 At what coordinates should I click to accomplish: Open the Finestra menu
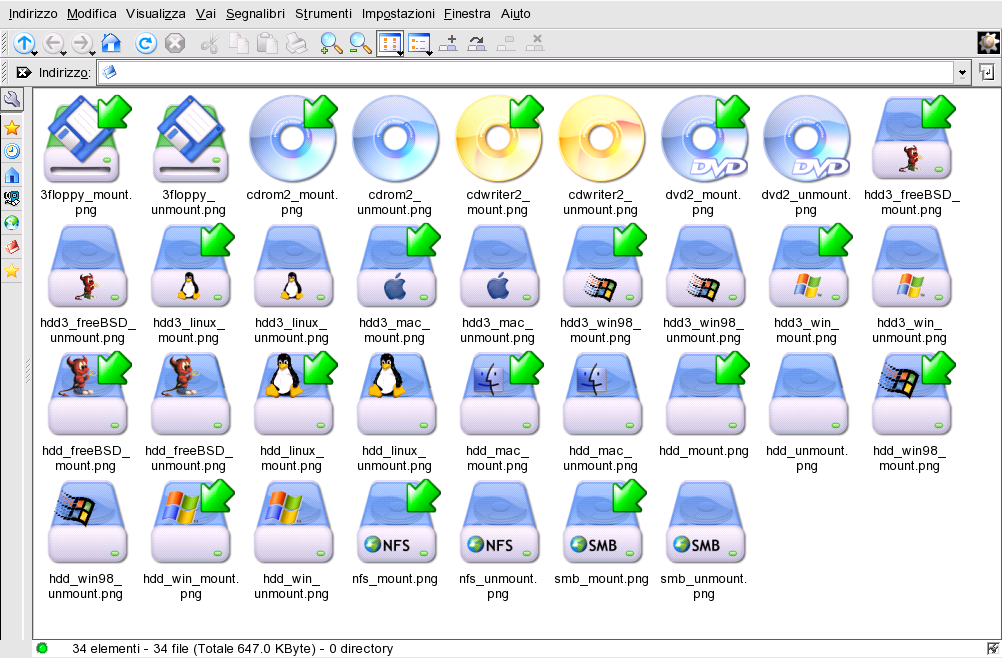[x=467, y=13]
